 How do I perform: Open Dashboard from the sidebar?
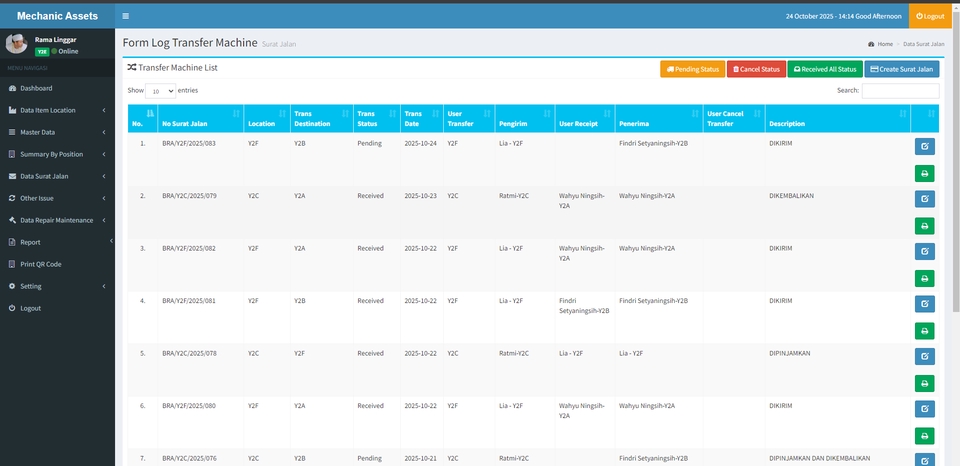[36, 88]
